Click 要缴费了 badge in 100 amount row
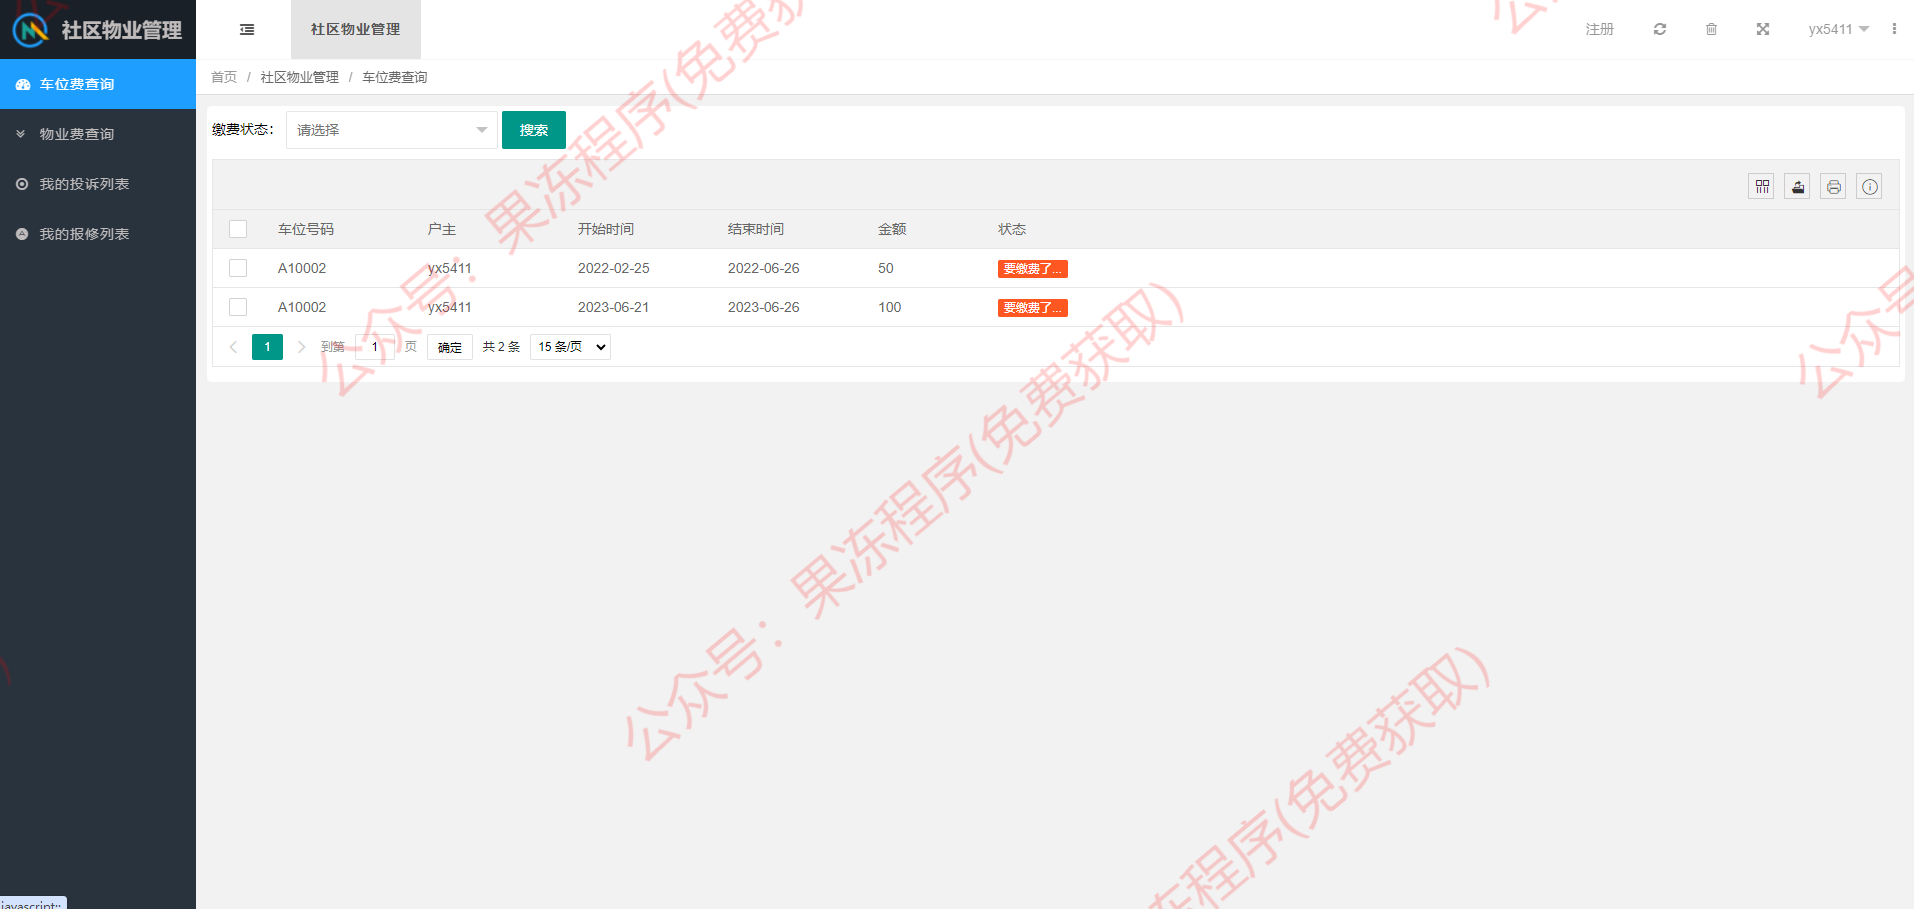Viewport: 1914px width, 909px height. [1033, 308]
